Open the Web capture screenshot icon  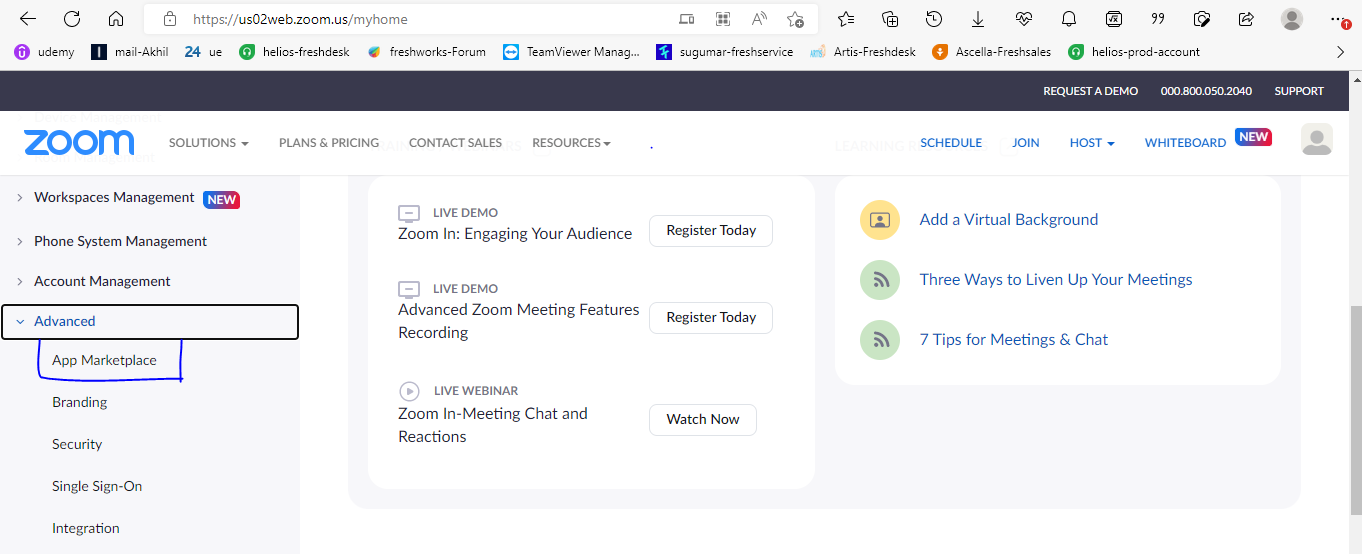pyautogui.click(x=1203, y=19)
